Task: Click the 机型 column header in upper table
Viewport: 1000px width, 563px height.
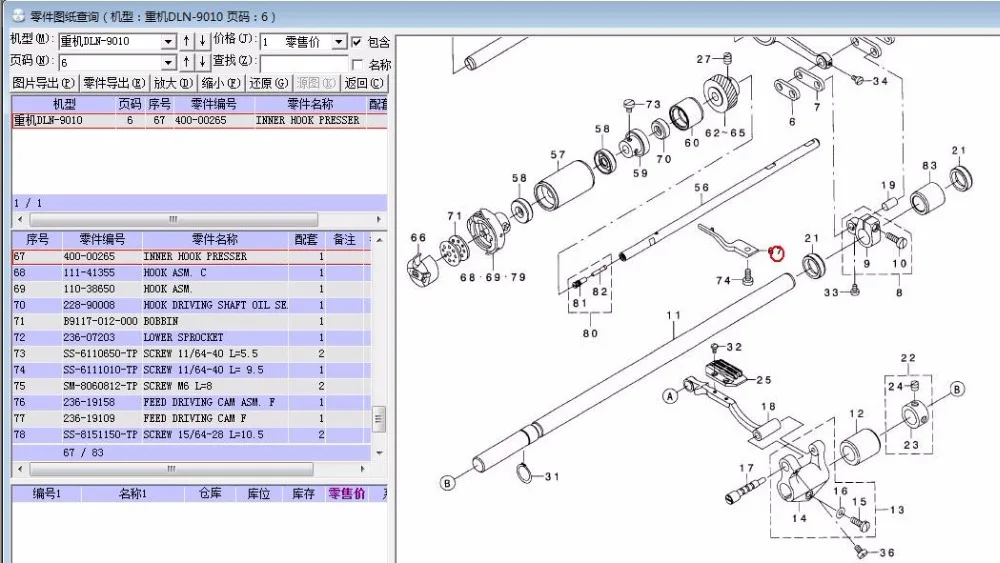Action: [64, 104]
